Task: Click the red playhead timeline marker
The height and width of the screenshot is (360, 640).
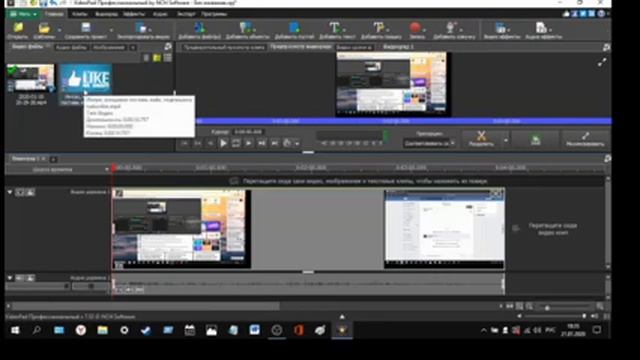Action: [114, 168]
